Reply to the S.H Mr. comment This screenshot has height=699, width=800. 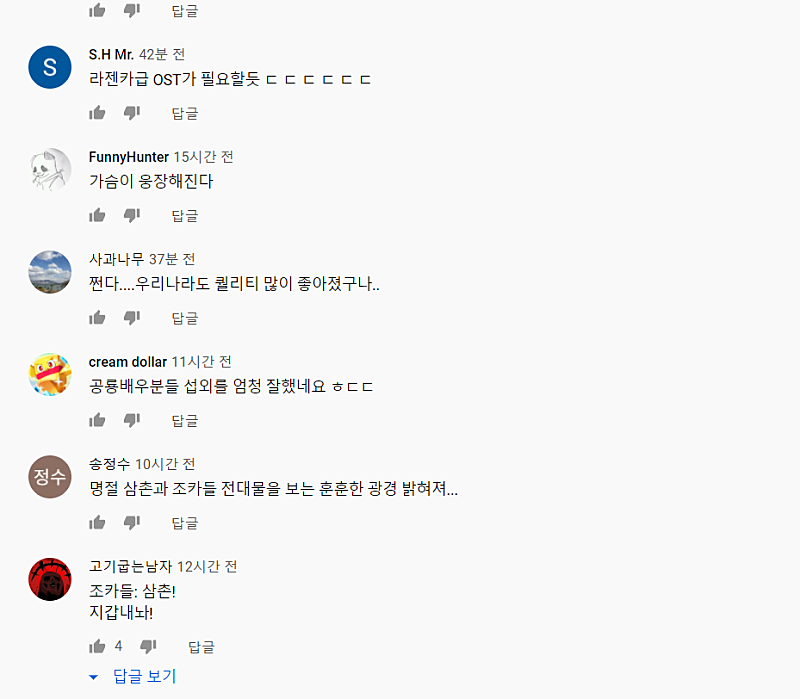(185, 113)
